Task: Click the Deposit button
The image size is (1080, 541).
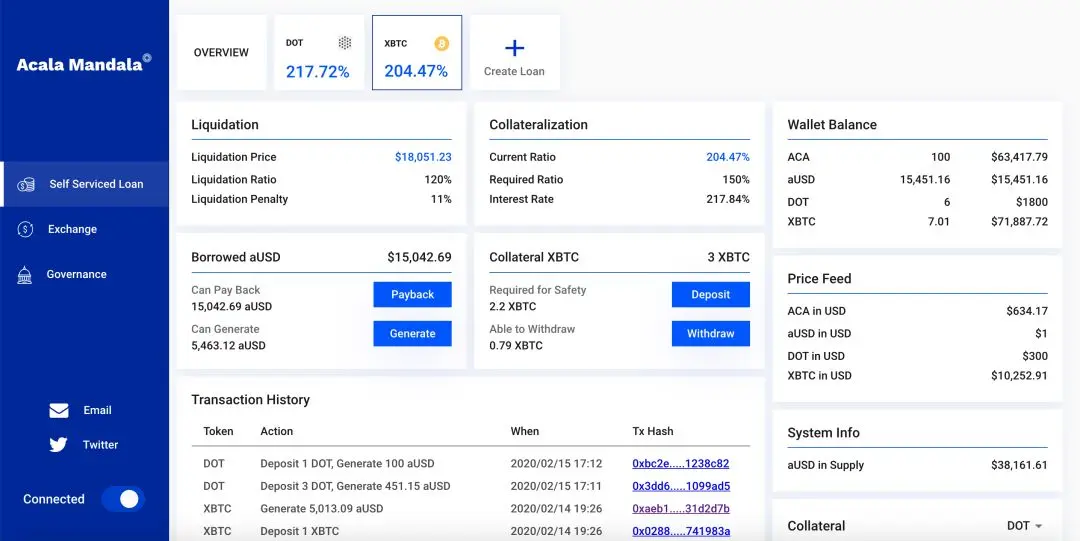Action: [x=711, y=294]
